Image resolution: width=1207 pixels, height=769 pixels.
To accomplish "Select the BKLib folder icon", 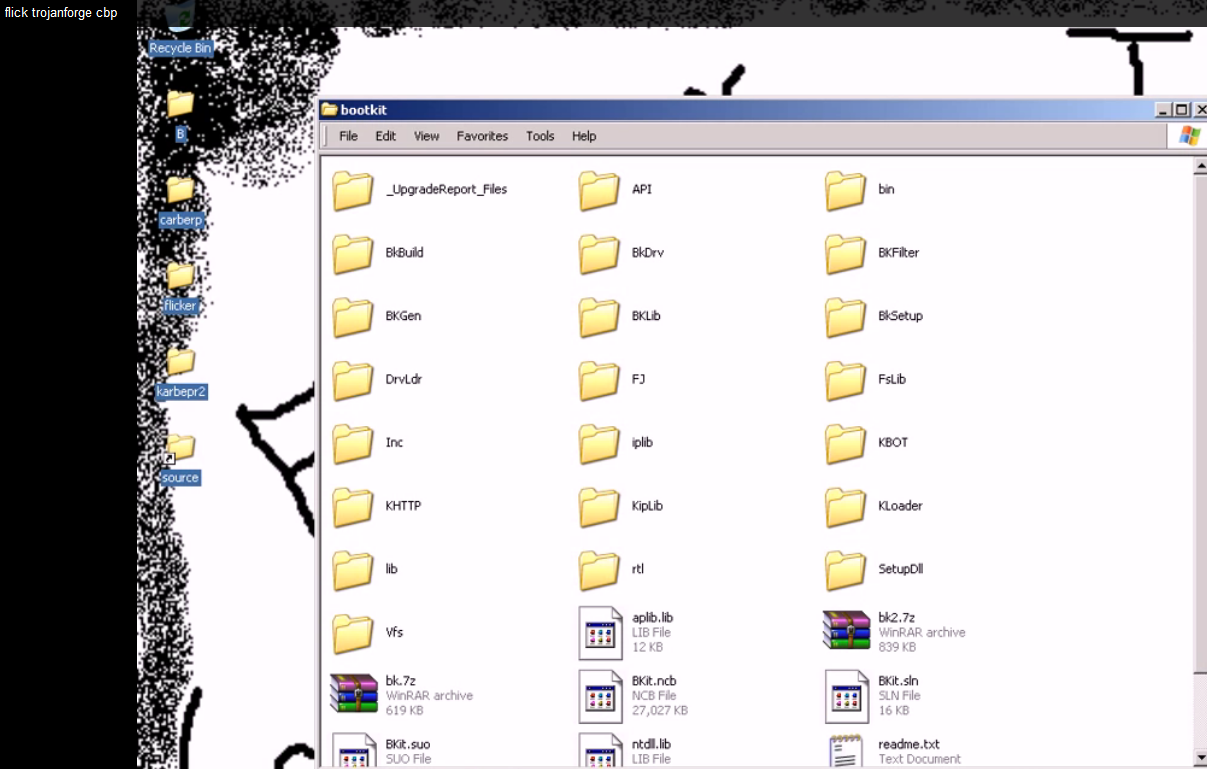I will coord(599,316).
